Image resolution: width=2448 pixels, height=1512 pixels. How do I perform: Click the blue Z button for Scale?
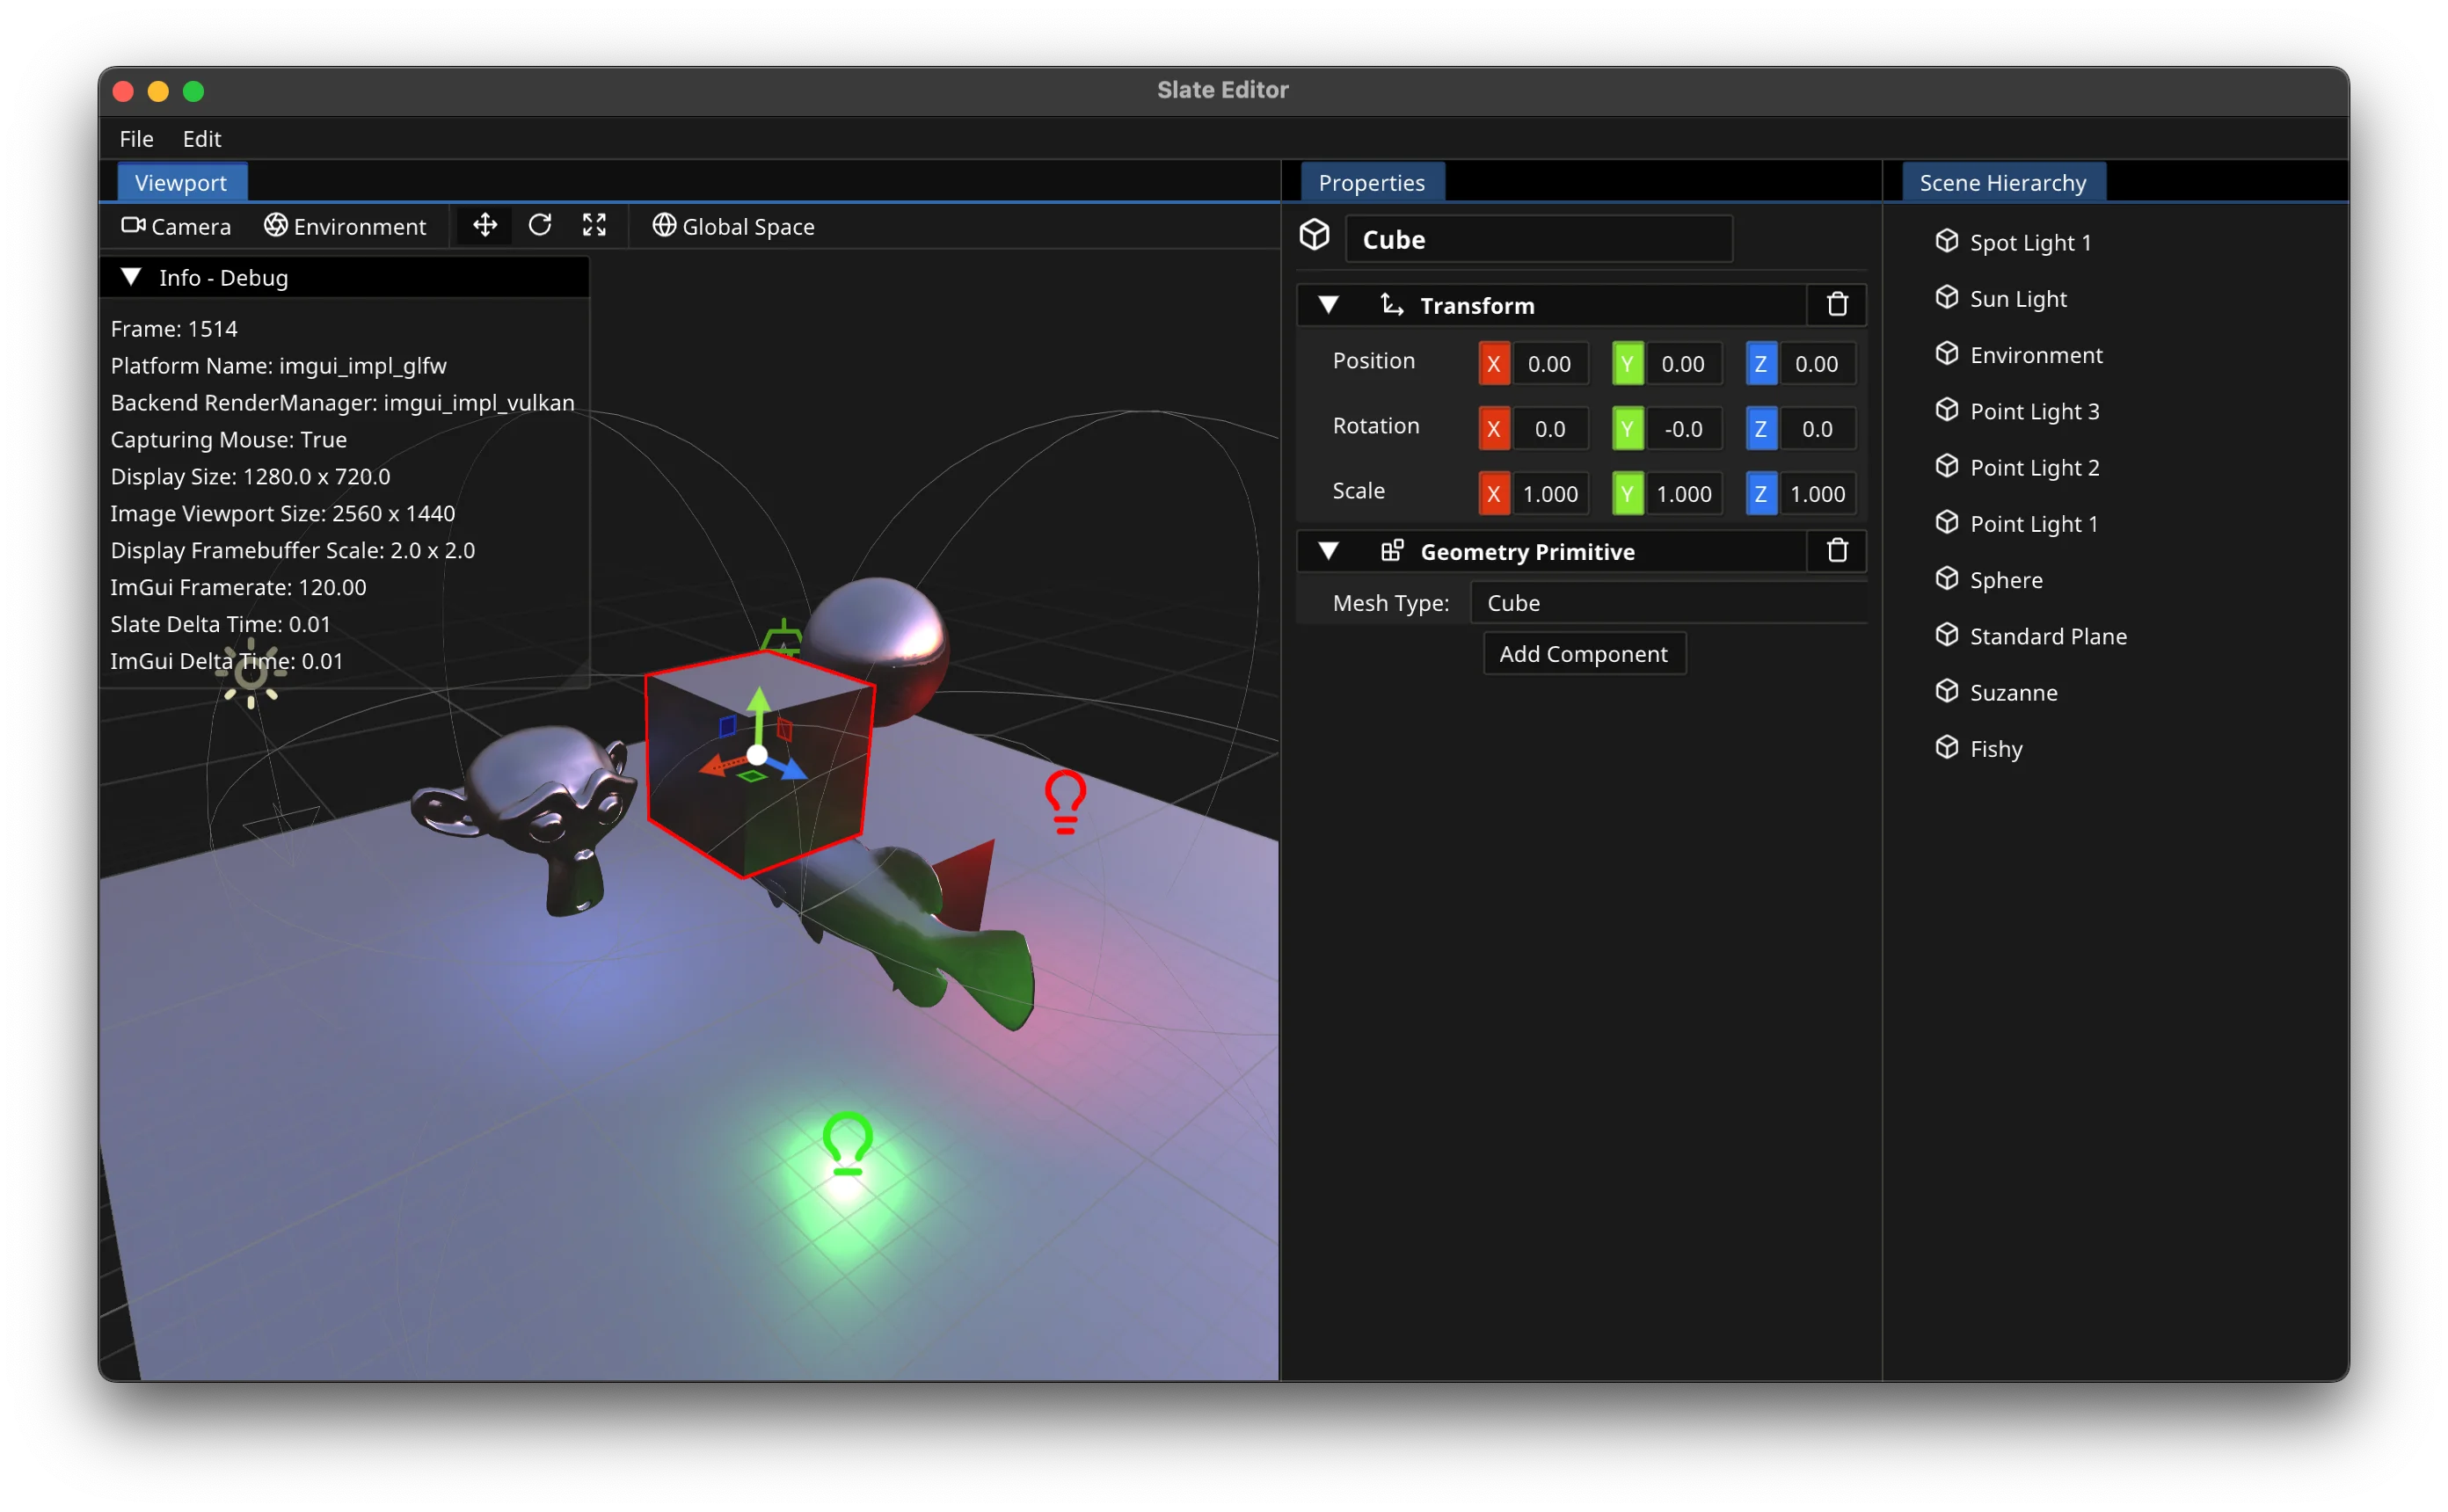tap(1761, 494)
